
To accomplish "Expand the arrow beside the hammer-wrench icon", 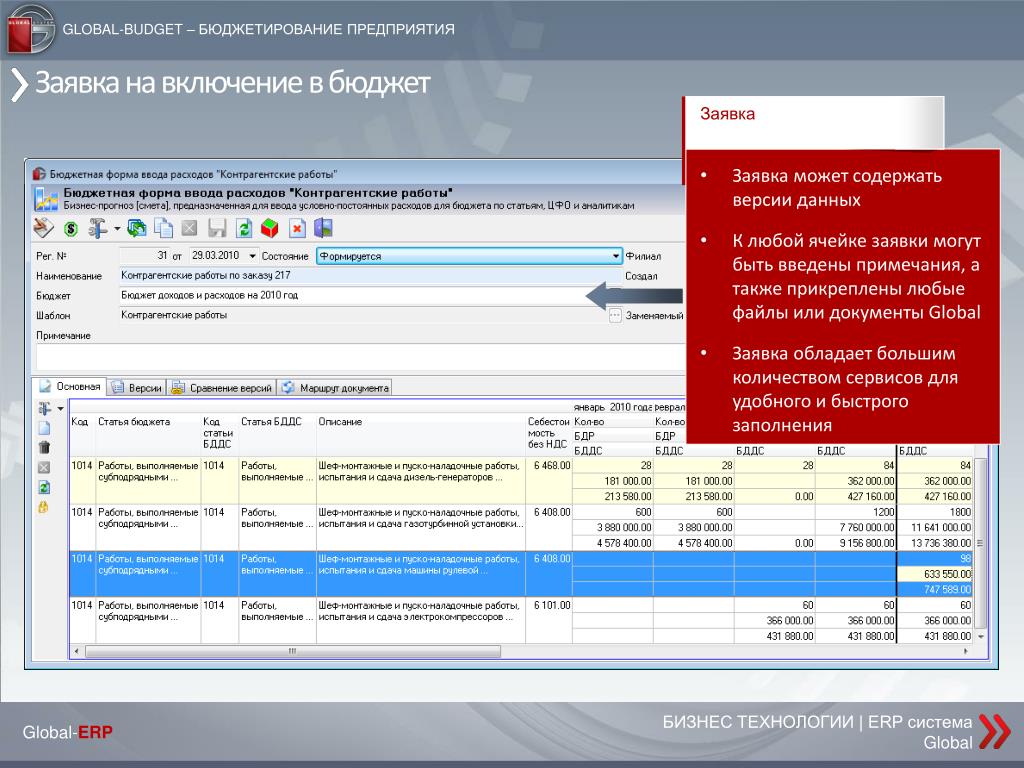I will click(x=117, y=229).
